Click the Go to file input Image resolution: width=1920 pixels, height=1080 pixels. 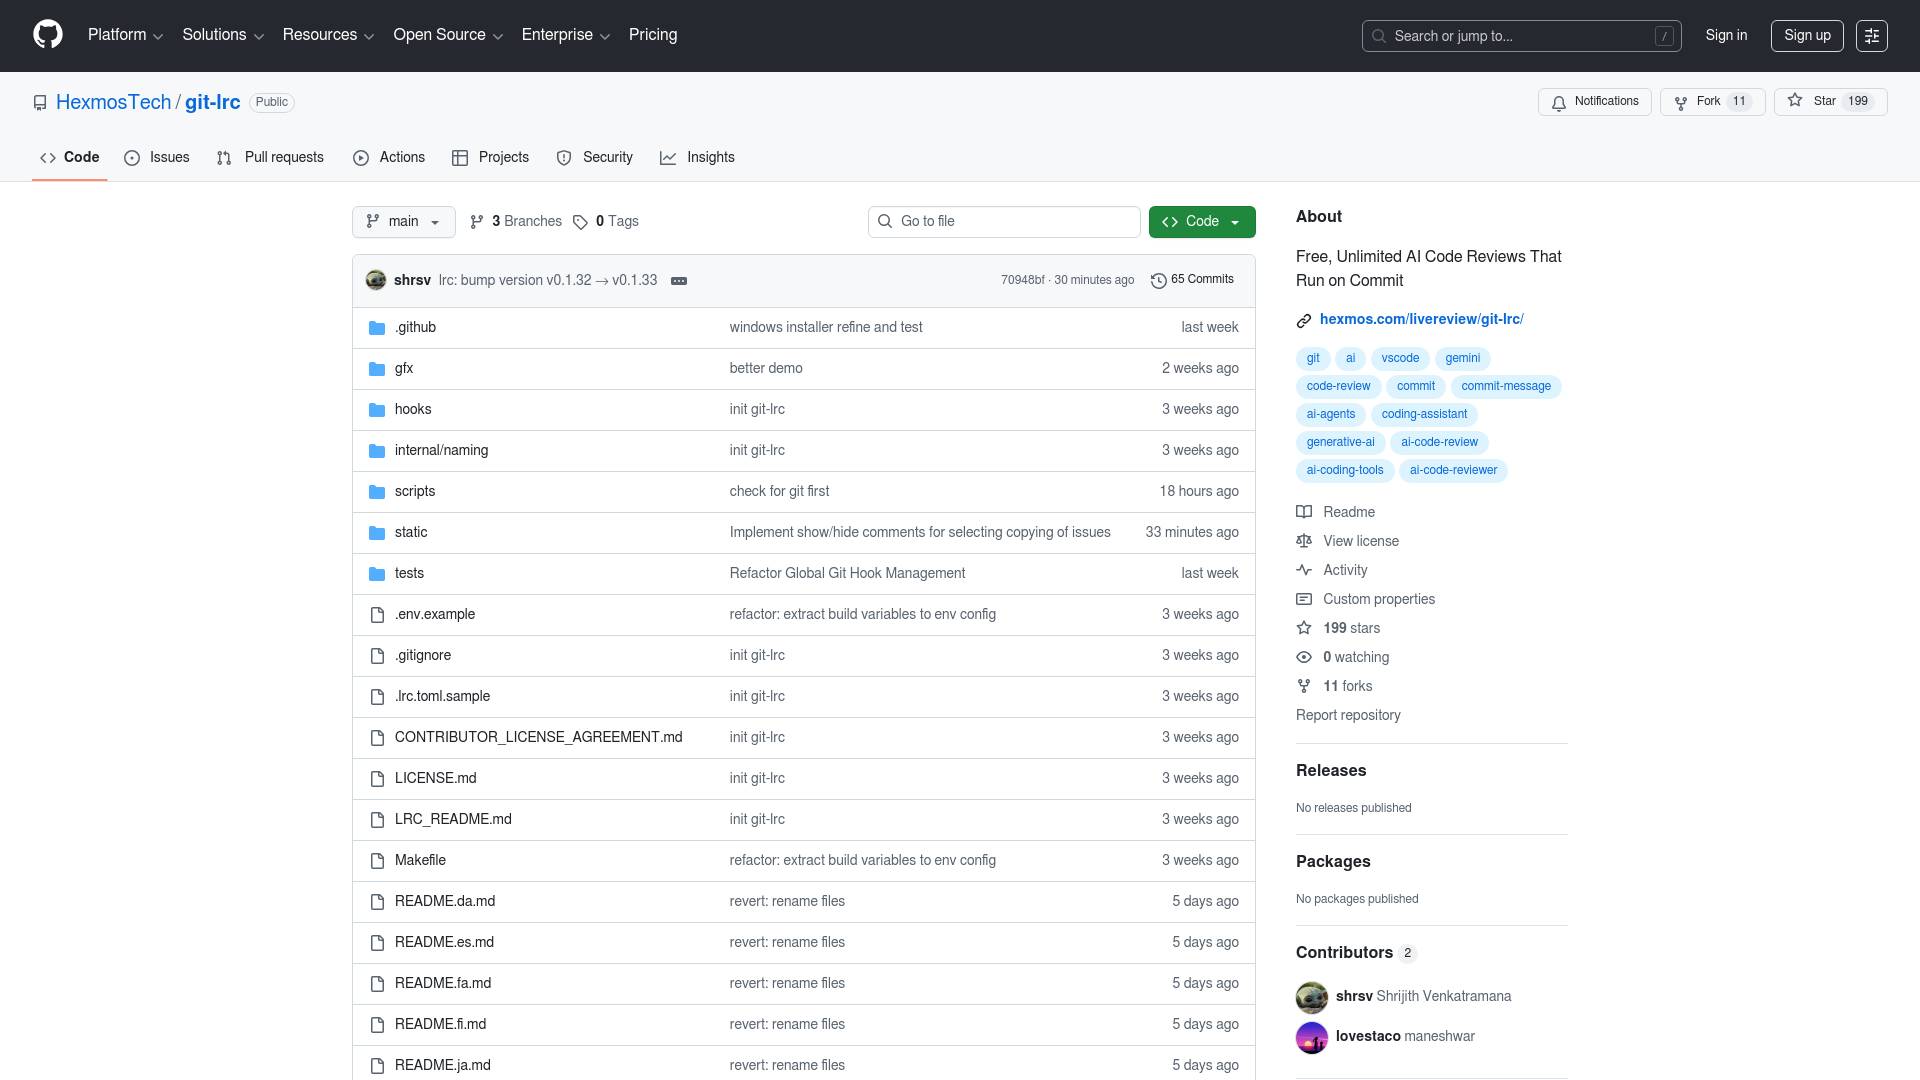(1004, 222)
